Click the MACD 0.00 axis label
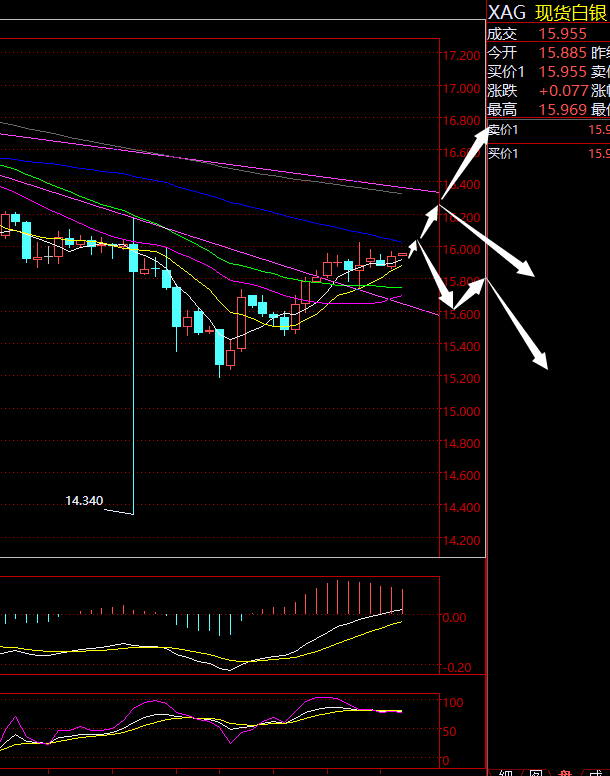This screenshot has width=610, height=776. click(454, 618)
